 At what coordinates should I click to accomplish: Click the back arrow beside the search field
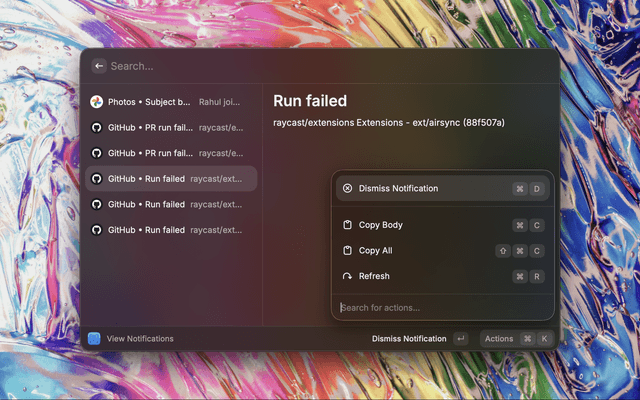pyautogui.click(x=99, y=66)
